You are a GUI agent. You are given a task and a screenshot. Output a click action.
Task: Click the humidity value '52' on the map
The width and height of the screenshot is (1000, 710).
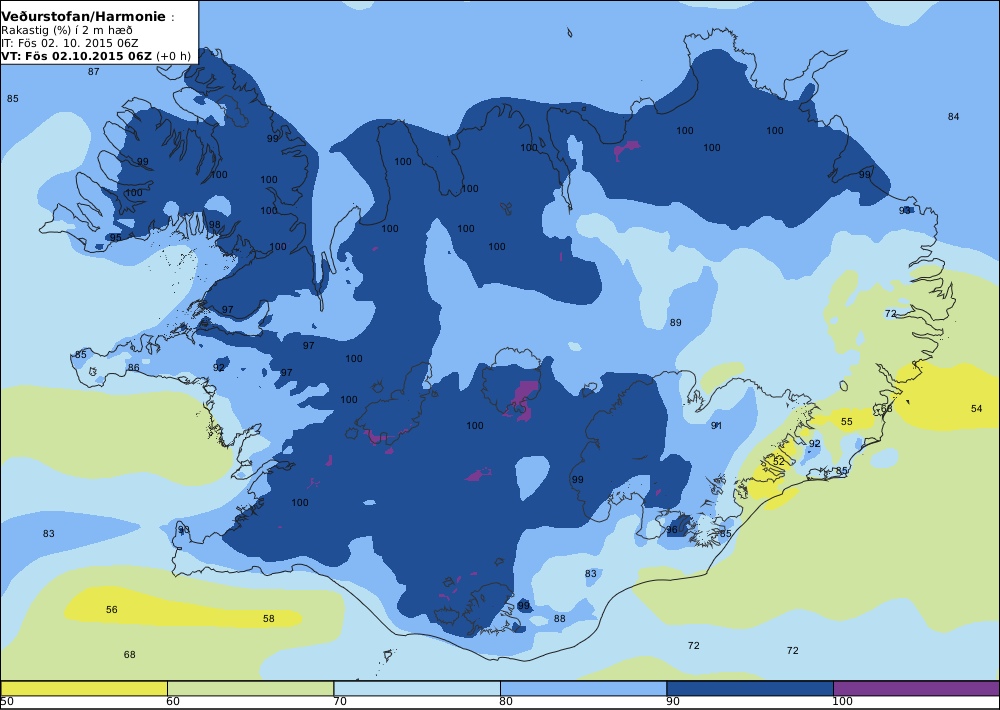point(779,461)
